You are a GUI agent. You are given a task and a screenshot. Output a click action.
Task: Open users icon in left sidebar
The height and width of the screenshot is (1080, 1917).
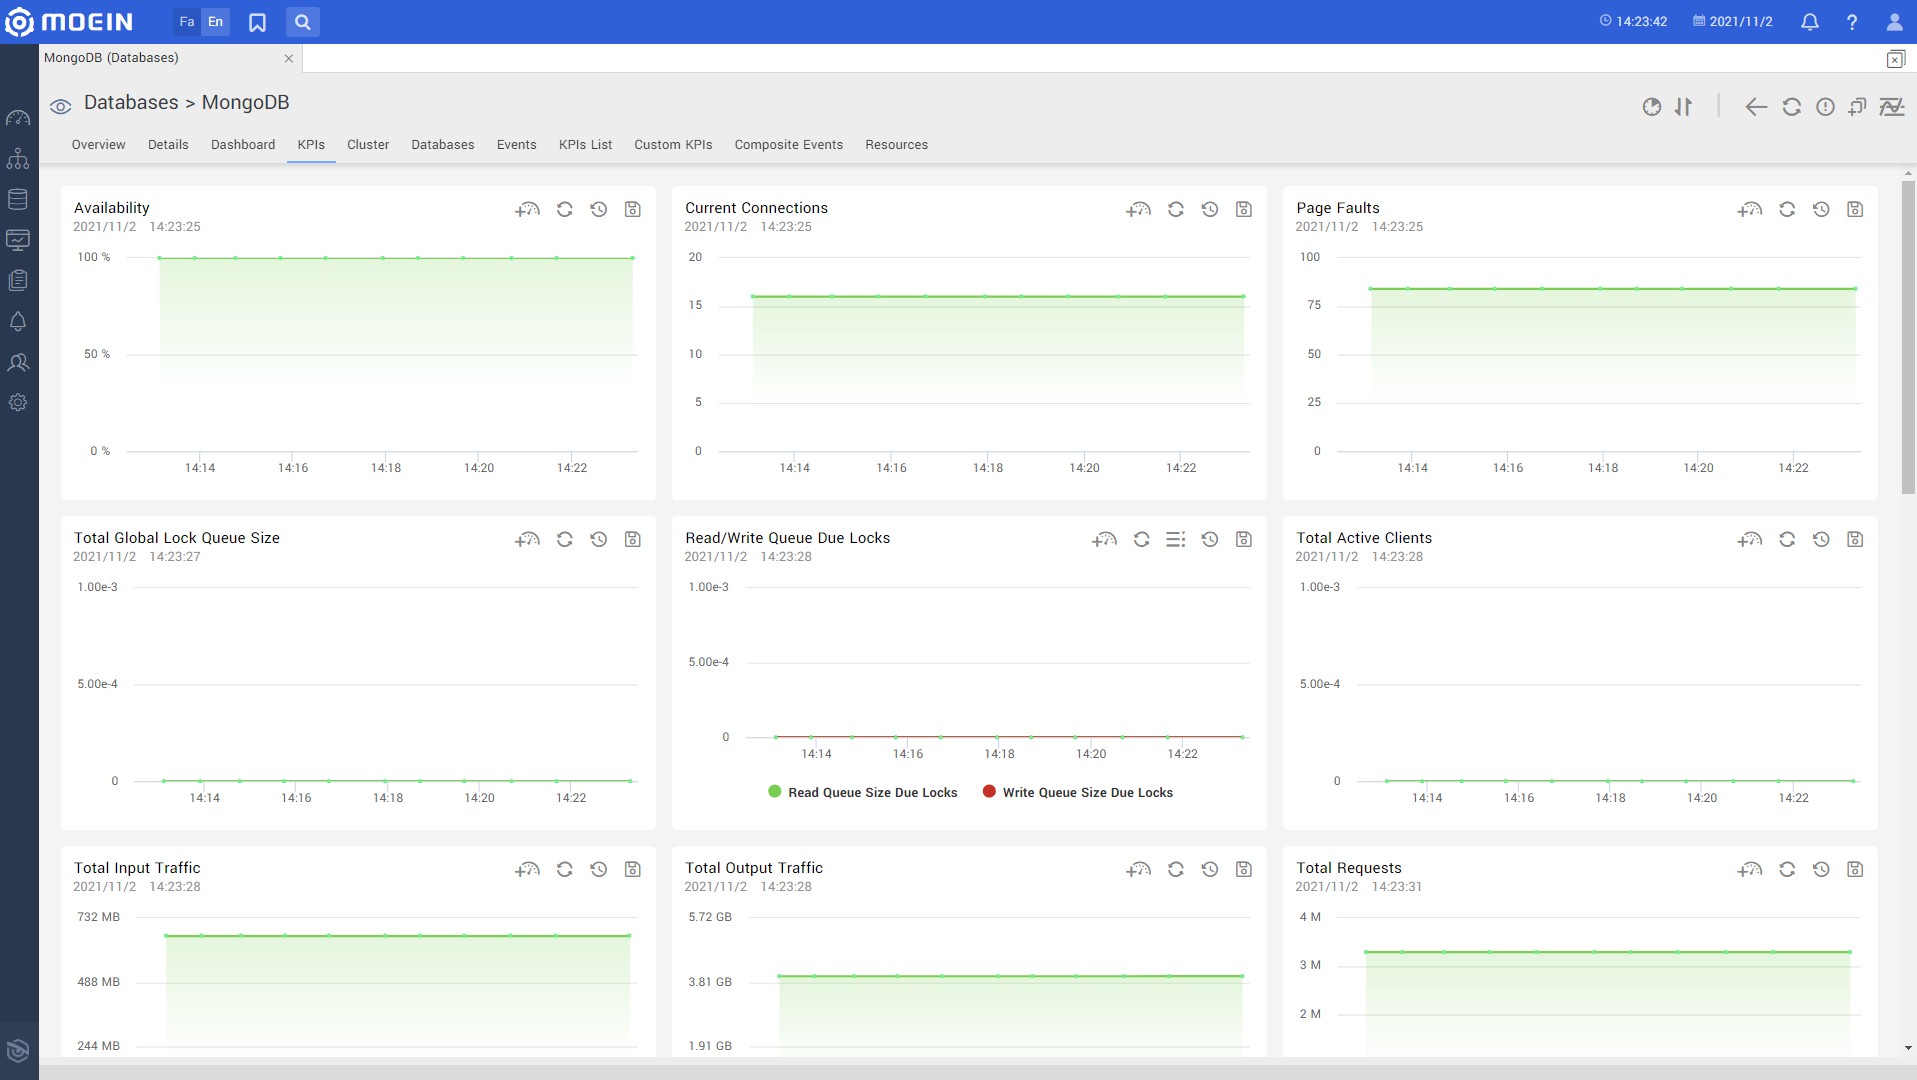click(18, 362)
